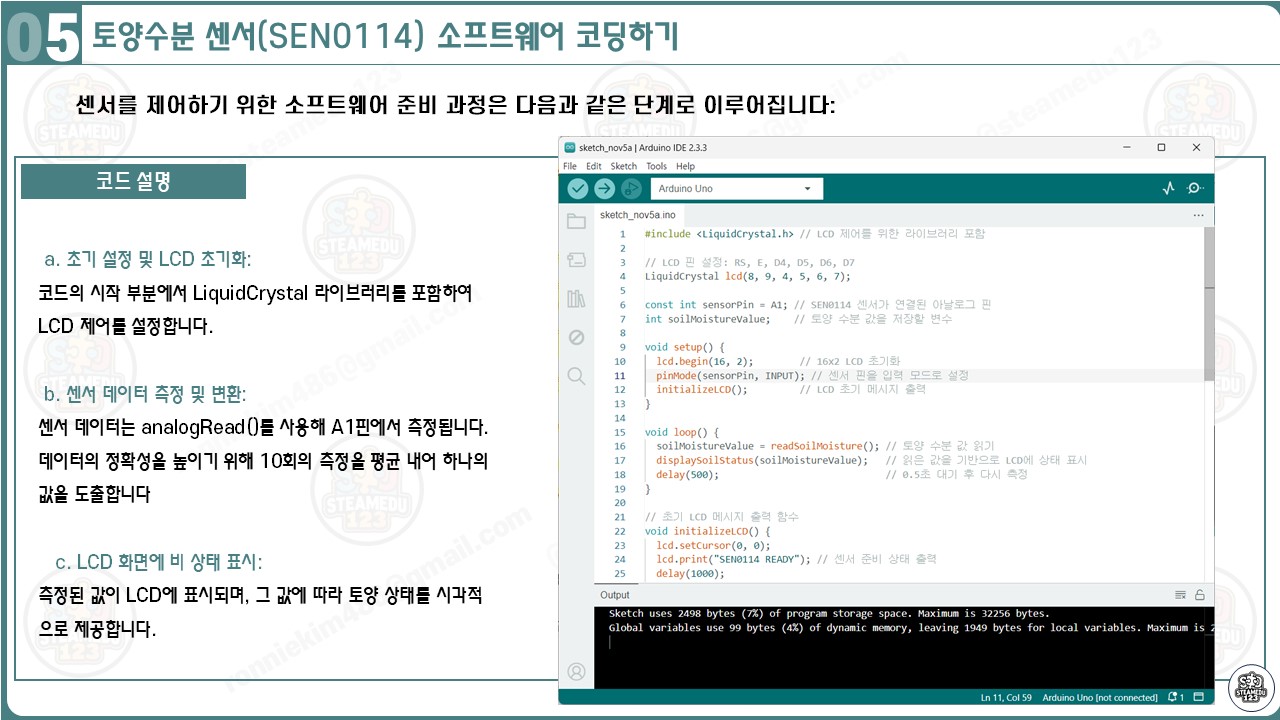Select the sketch_nov5a.ino editor tab

coord(638,215)
